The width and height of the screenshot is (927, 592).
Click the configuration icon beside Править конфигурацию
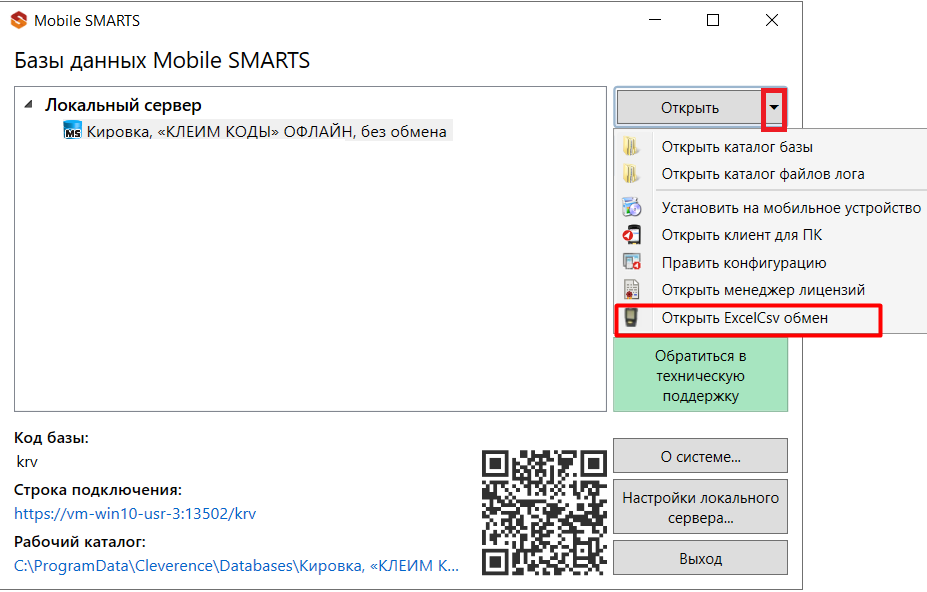pos(631,262)
